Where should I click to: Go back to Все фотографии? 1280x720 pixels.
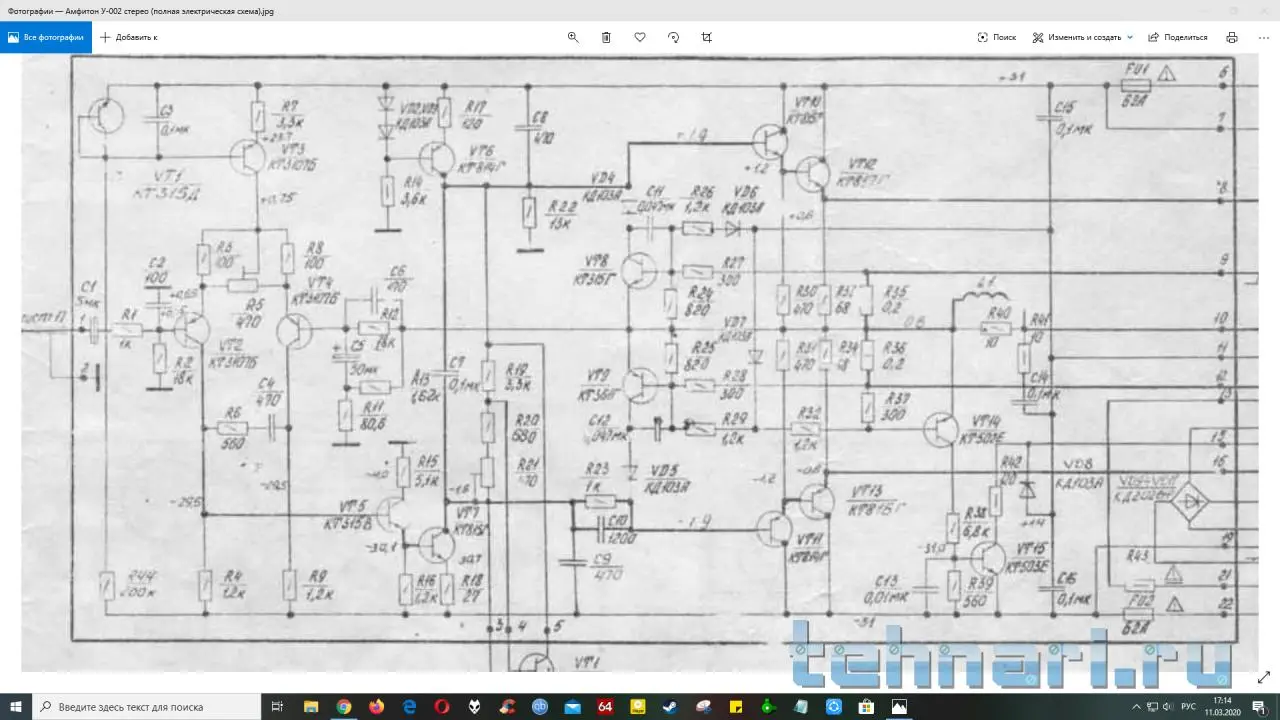coord(46,37)
